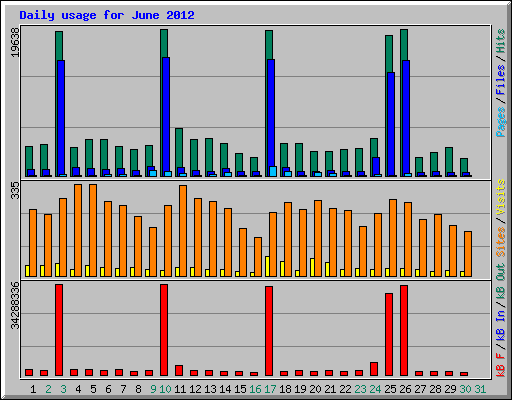Click the top axis value 19638

tap(15, 42)
